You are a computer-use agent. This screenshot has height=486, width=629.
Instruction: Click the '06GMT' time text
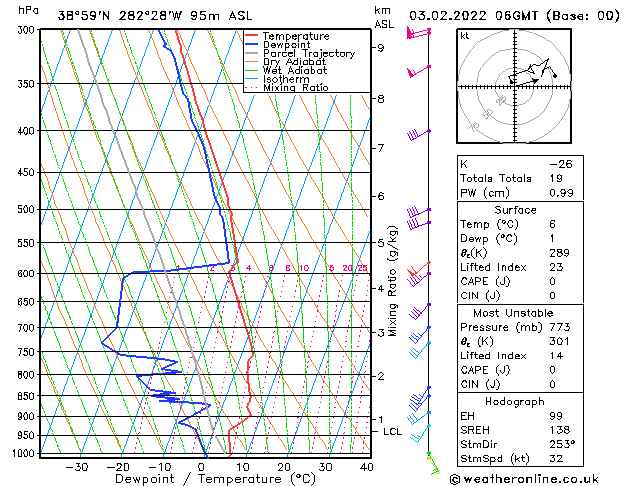point(517,16)
